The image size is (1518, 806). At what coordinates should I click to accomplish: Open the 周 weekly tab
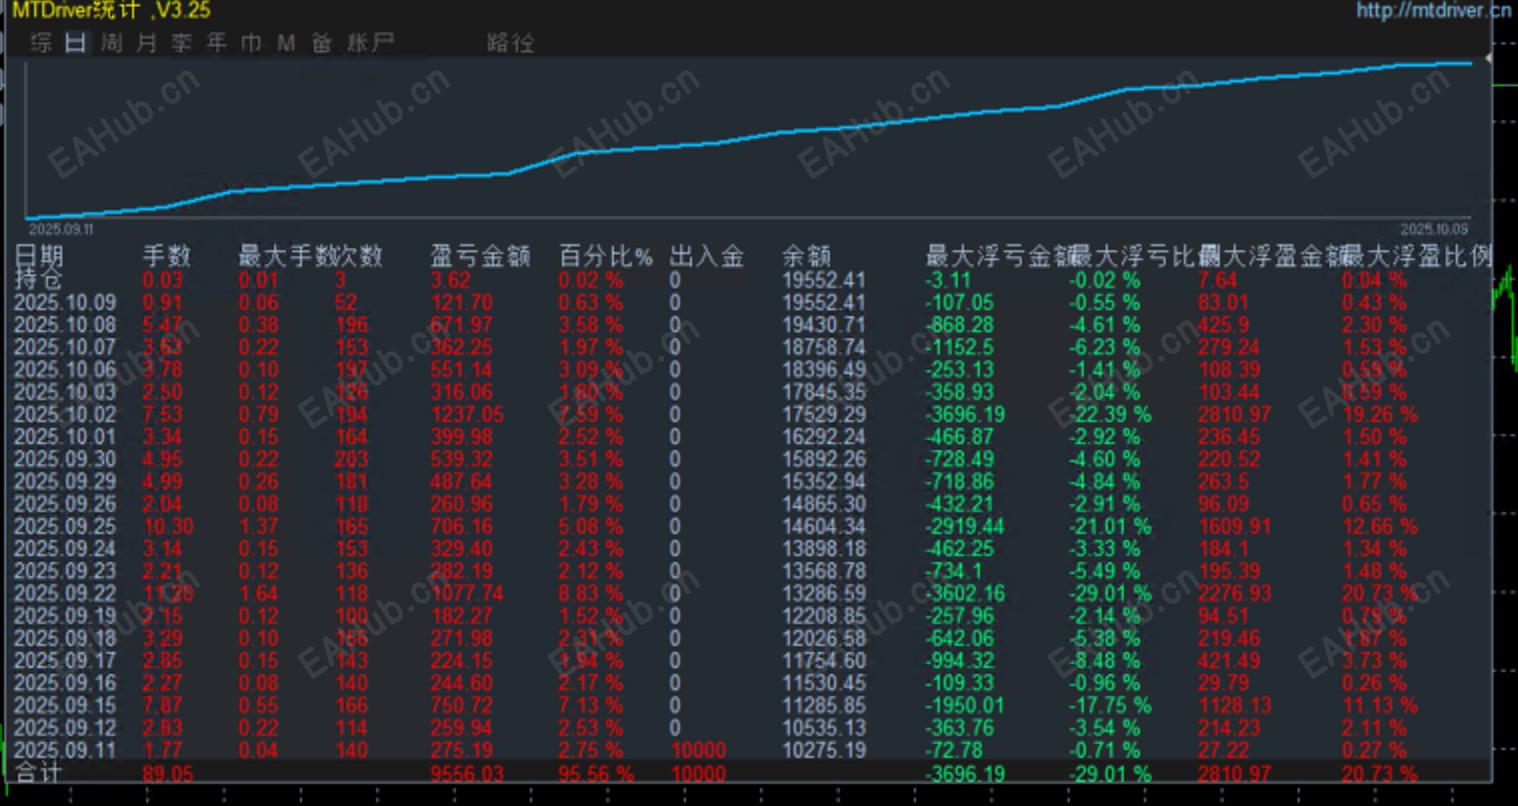tap(111, 42)
